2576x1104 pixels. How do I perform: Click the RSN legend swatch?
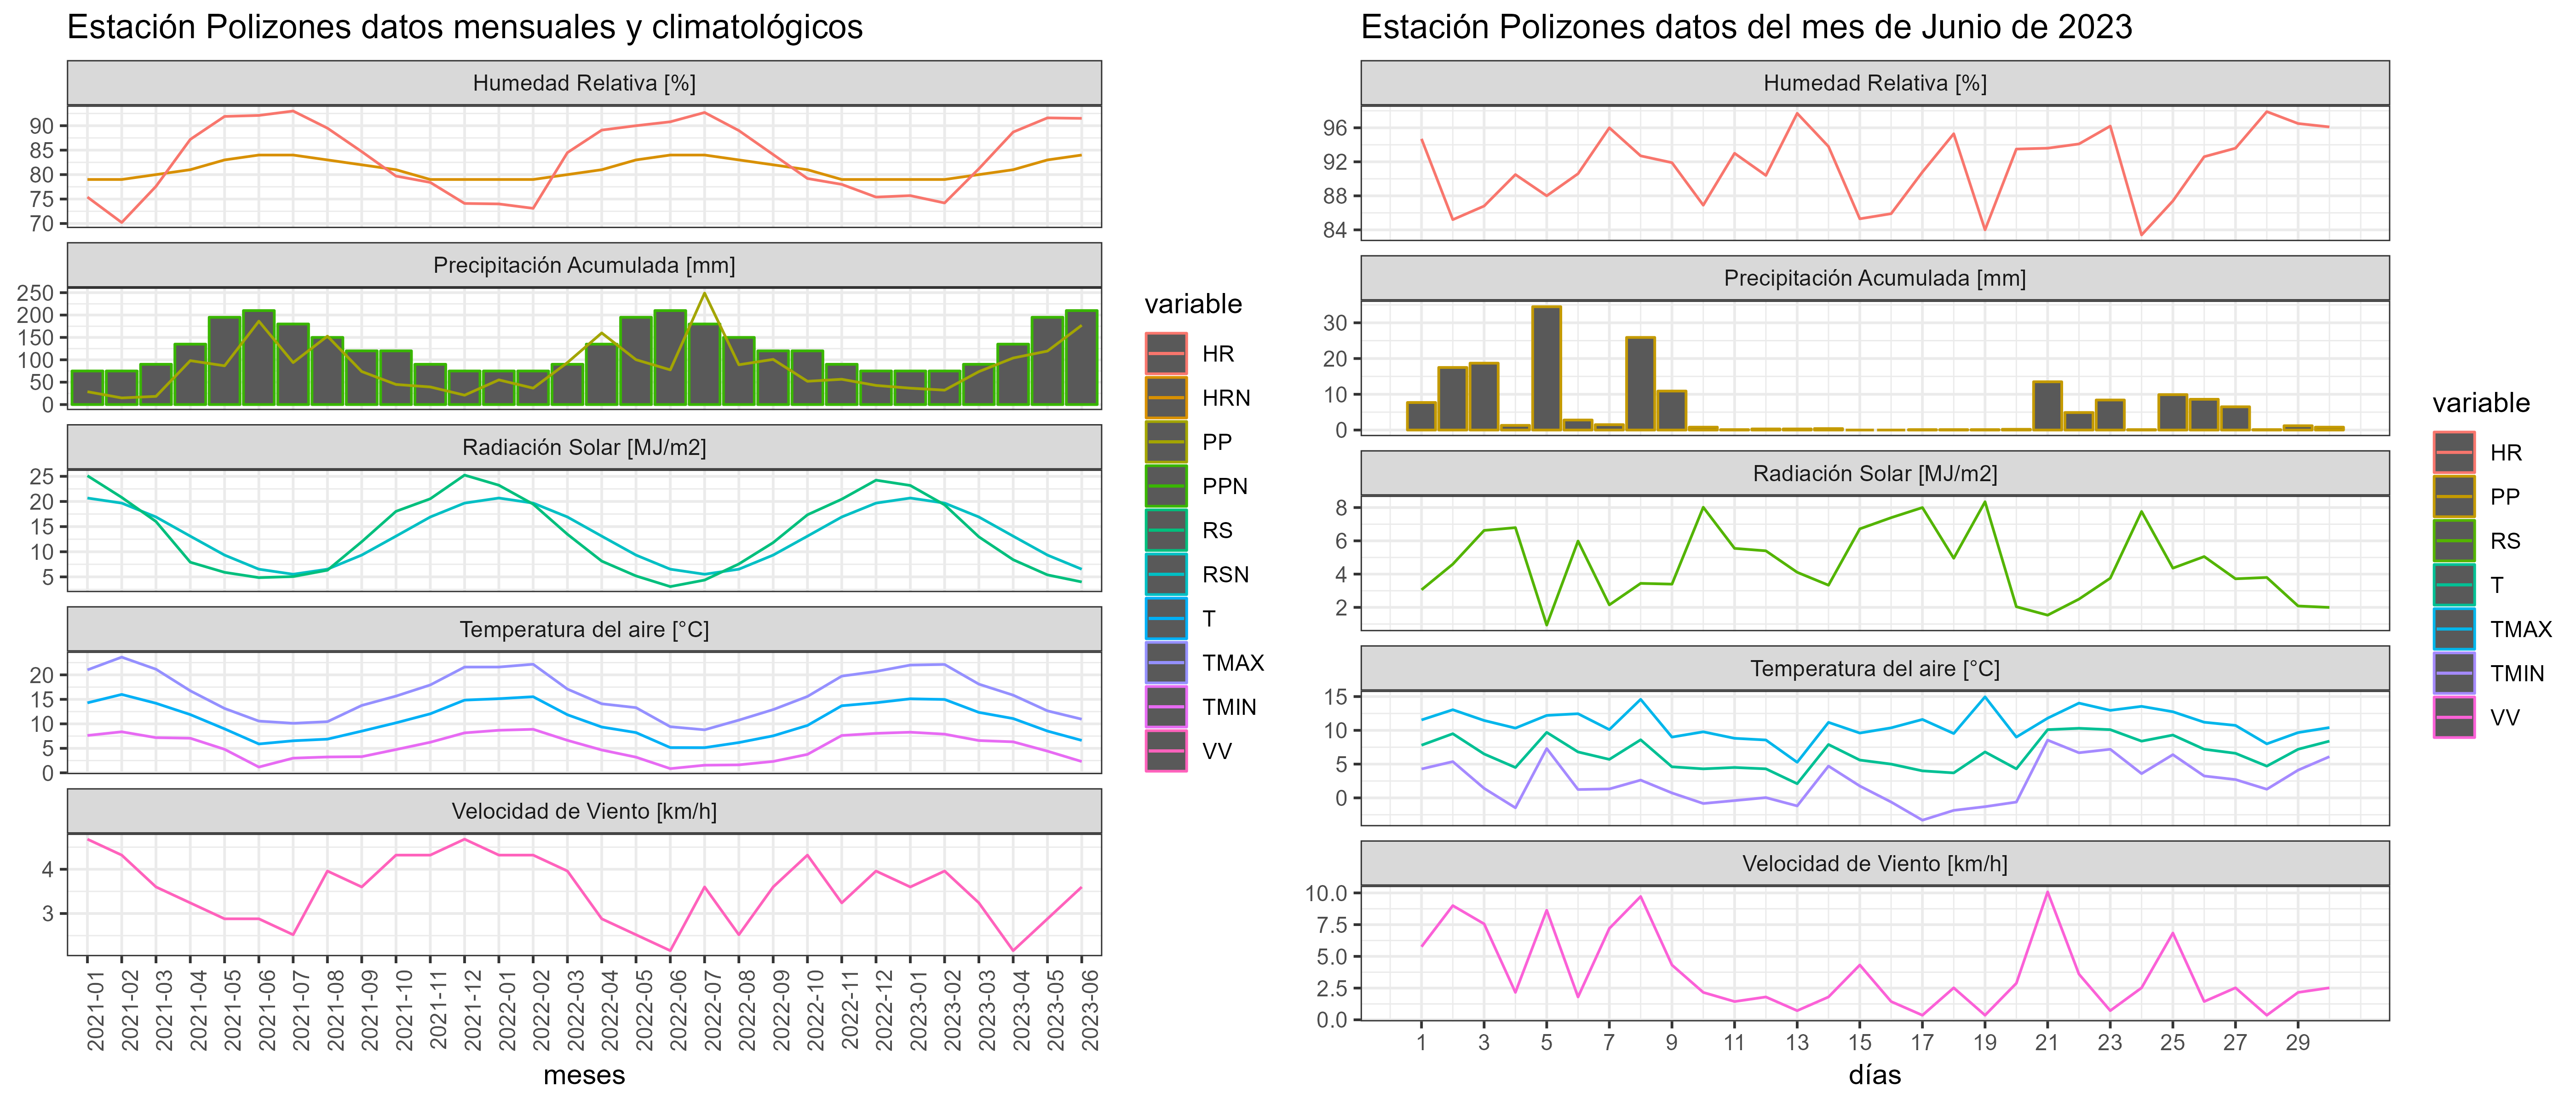1166,574
